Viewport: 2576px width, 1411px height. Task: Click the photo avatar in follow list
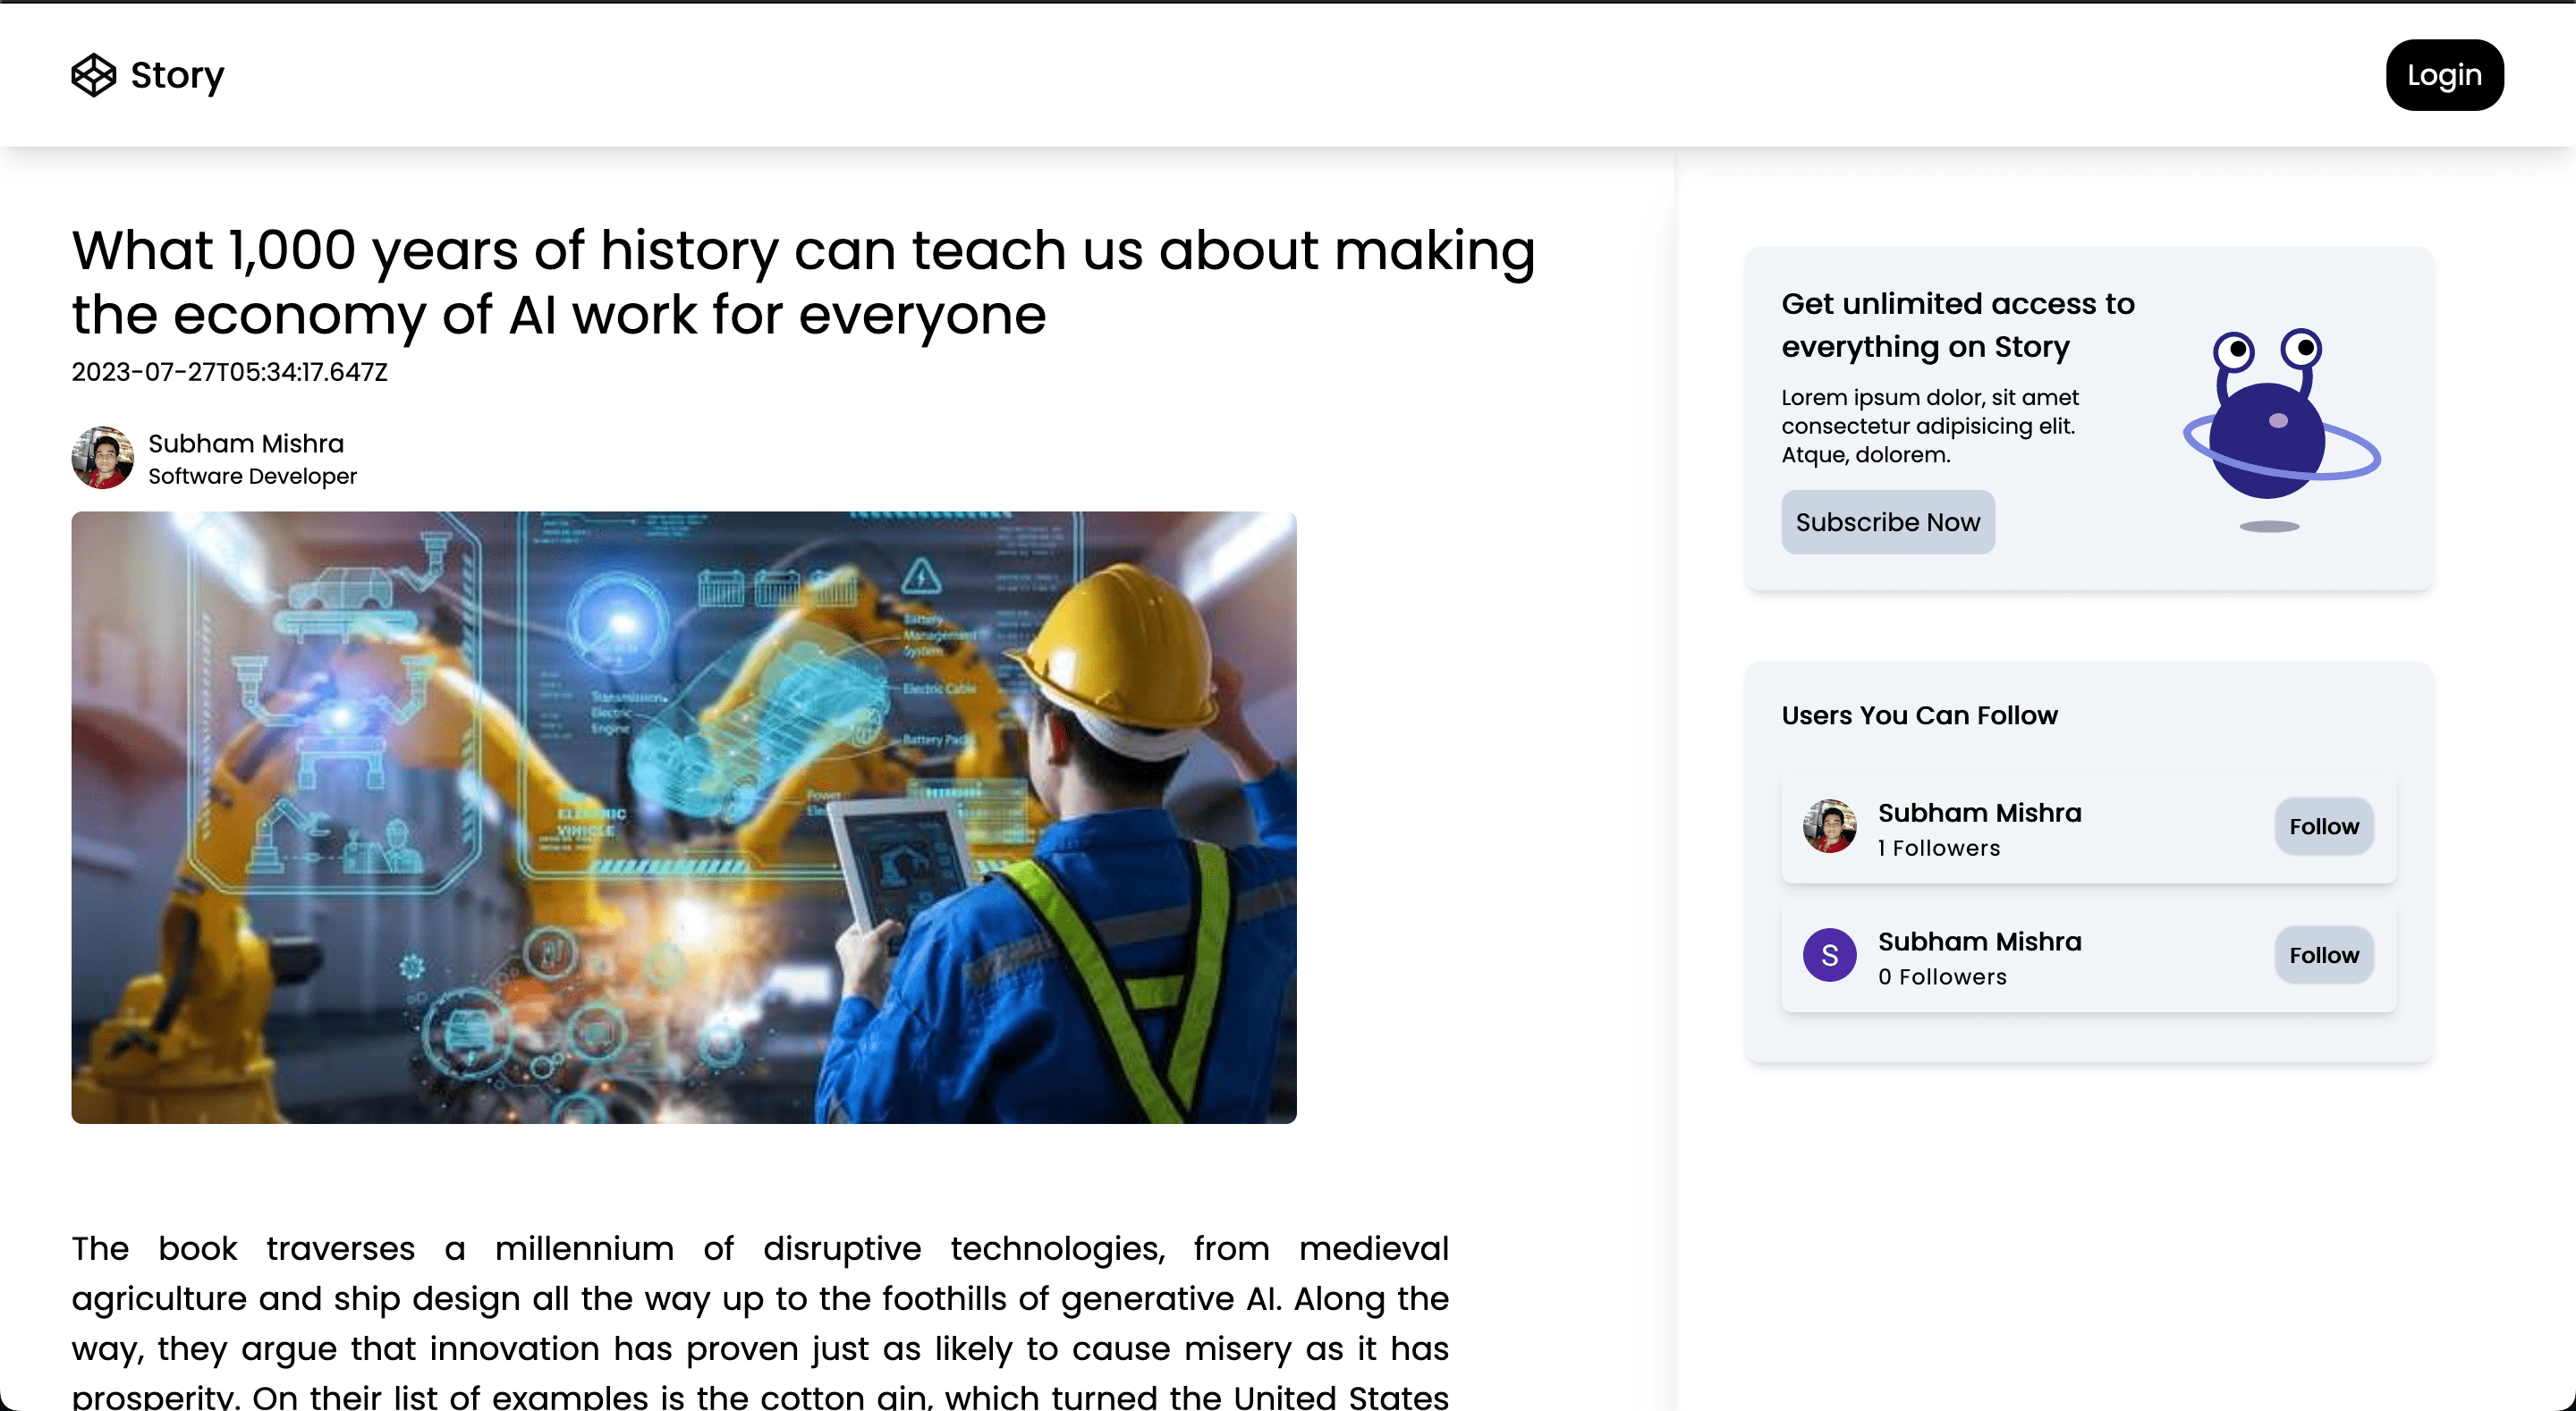1829,826
